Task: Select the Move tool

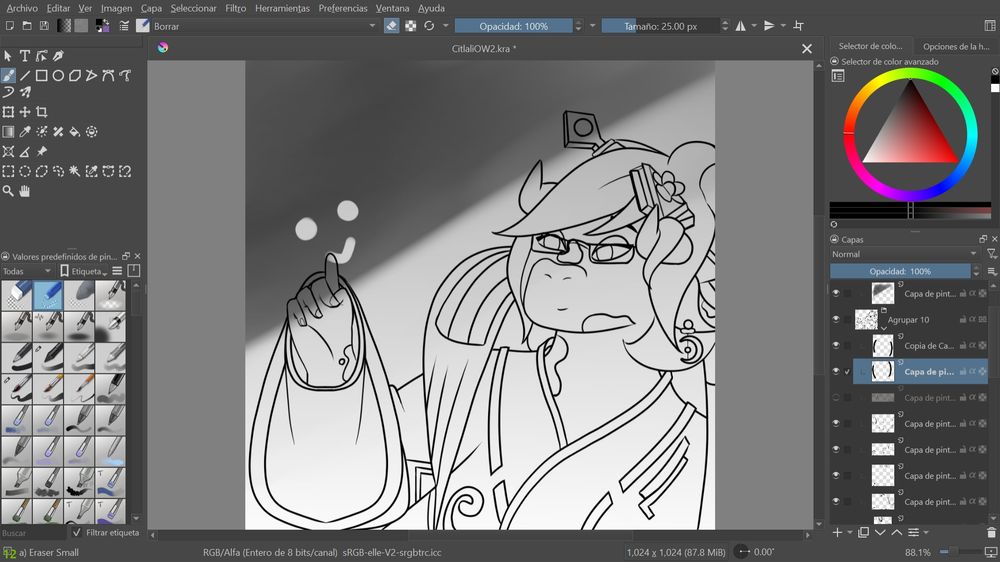Action: tap(25, 112)
